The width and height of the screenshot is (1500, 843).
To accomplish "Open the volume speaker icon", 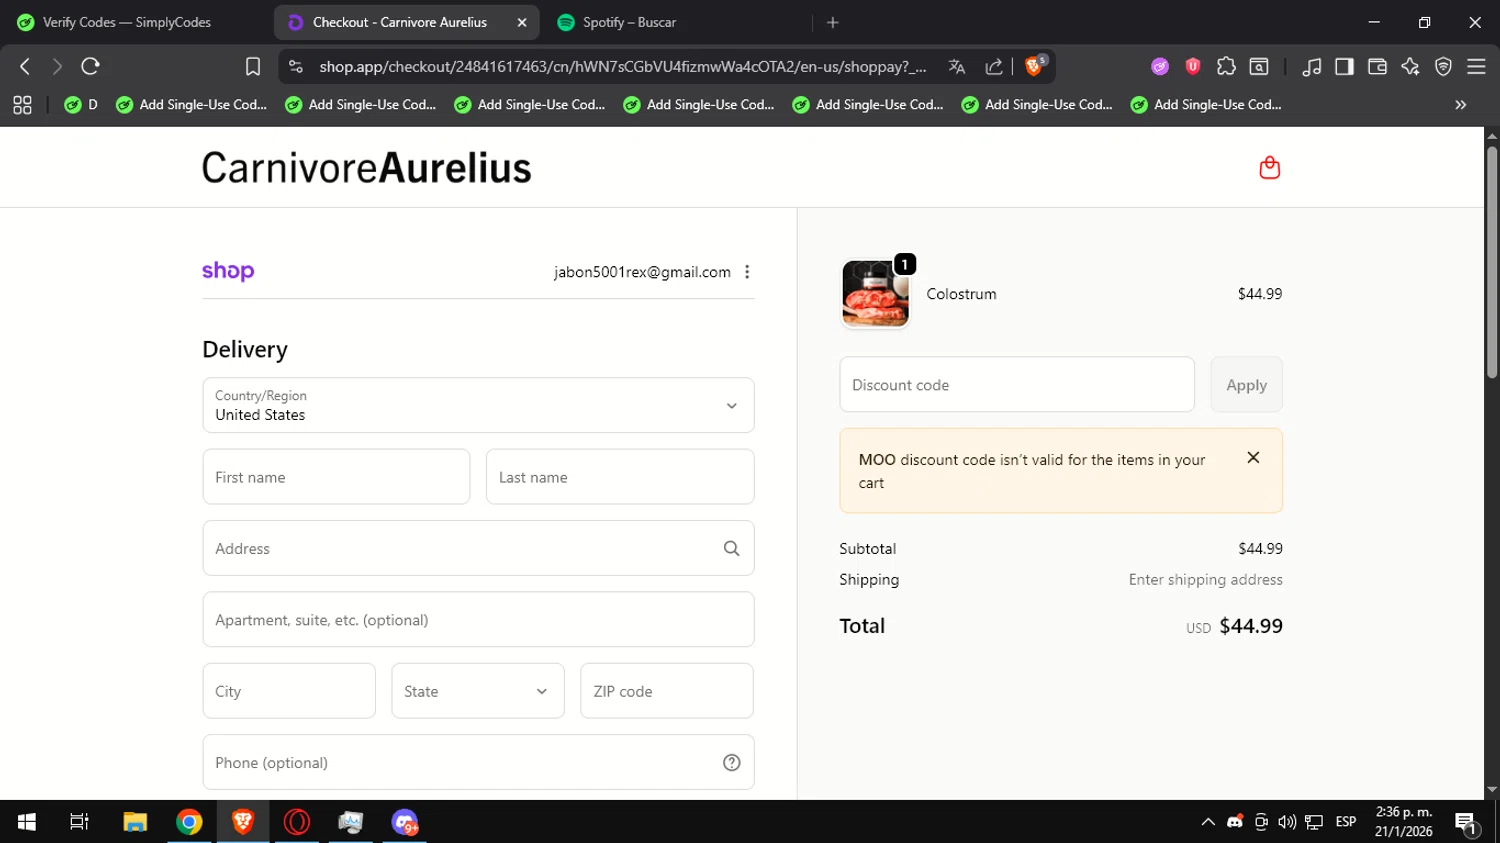I will [x=1287, y=822].
